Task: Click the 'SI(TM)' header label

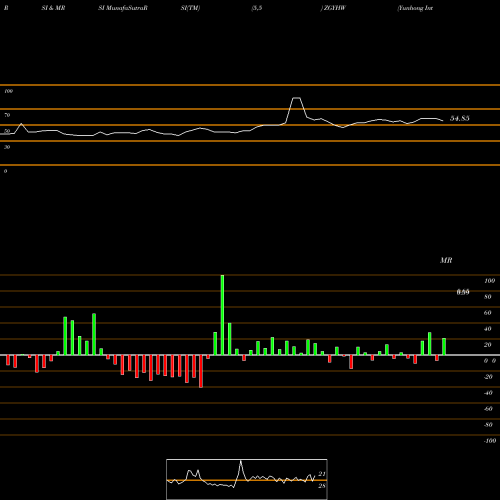Action: [x=190, y=8]
